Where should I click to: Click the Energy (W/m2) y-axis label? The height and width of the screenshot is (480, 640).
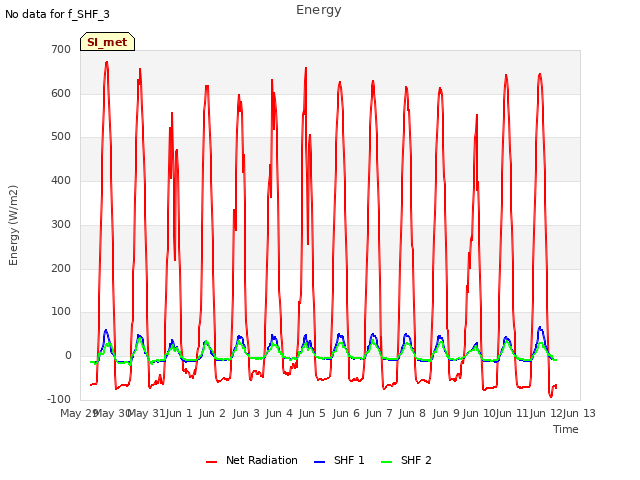pos(13,225)
